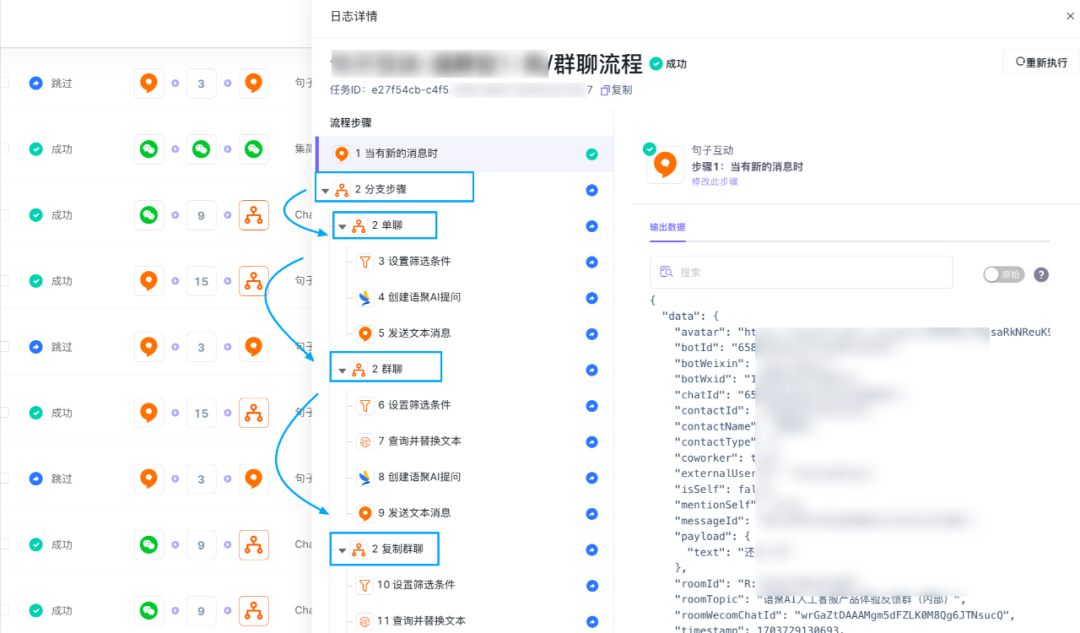1080x633 pixels.
Task: Click the 流程步骤 section heading
Action: (x=351, y=123)
